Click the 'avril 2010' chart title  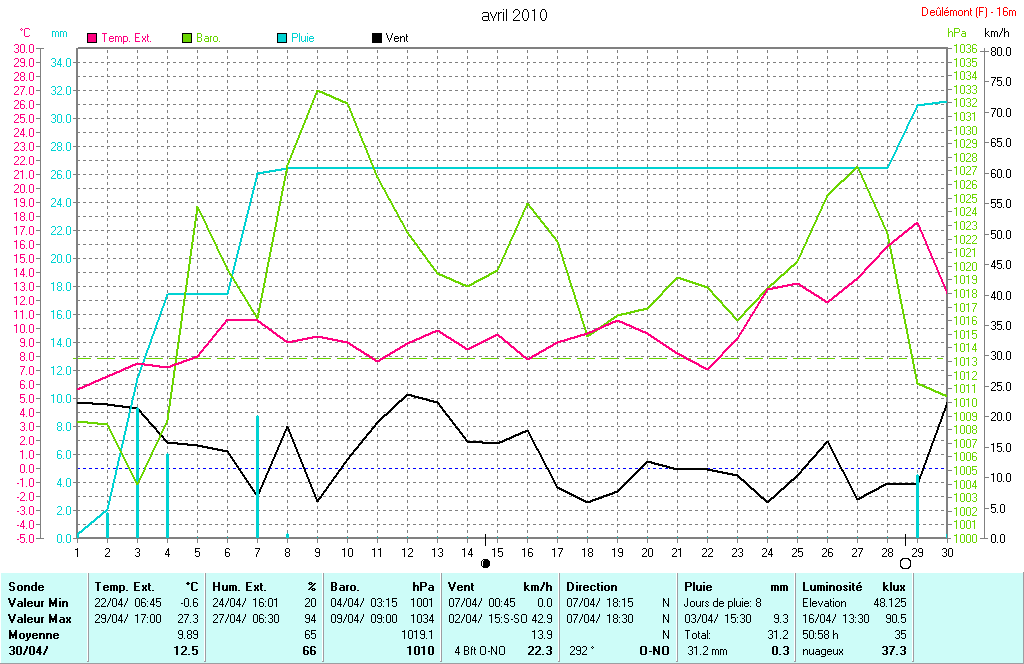click(514, 15)
